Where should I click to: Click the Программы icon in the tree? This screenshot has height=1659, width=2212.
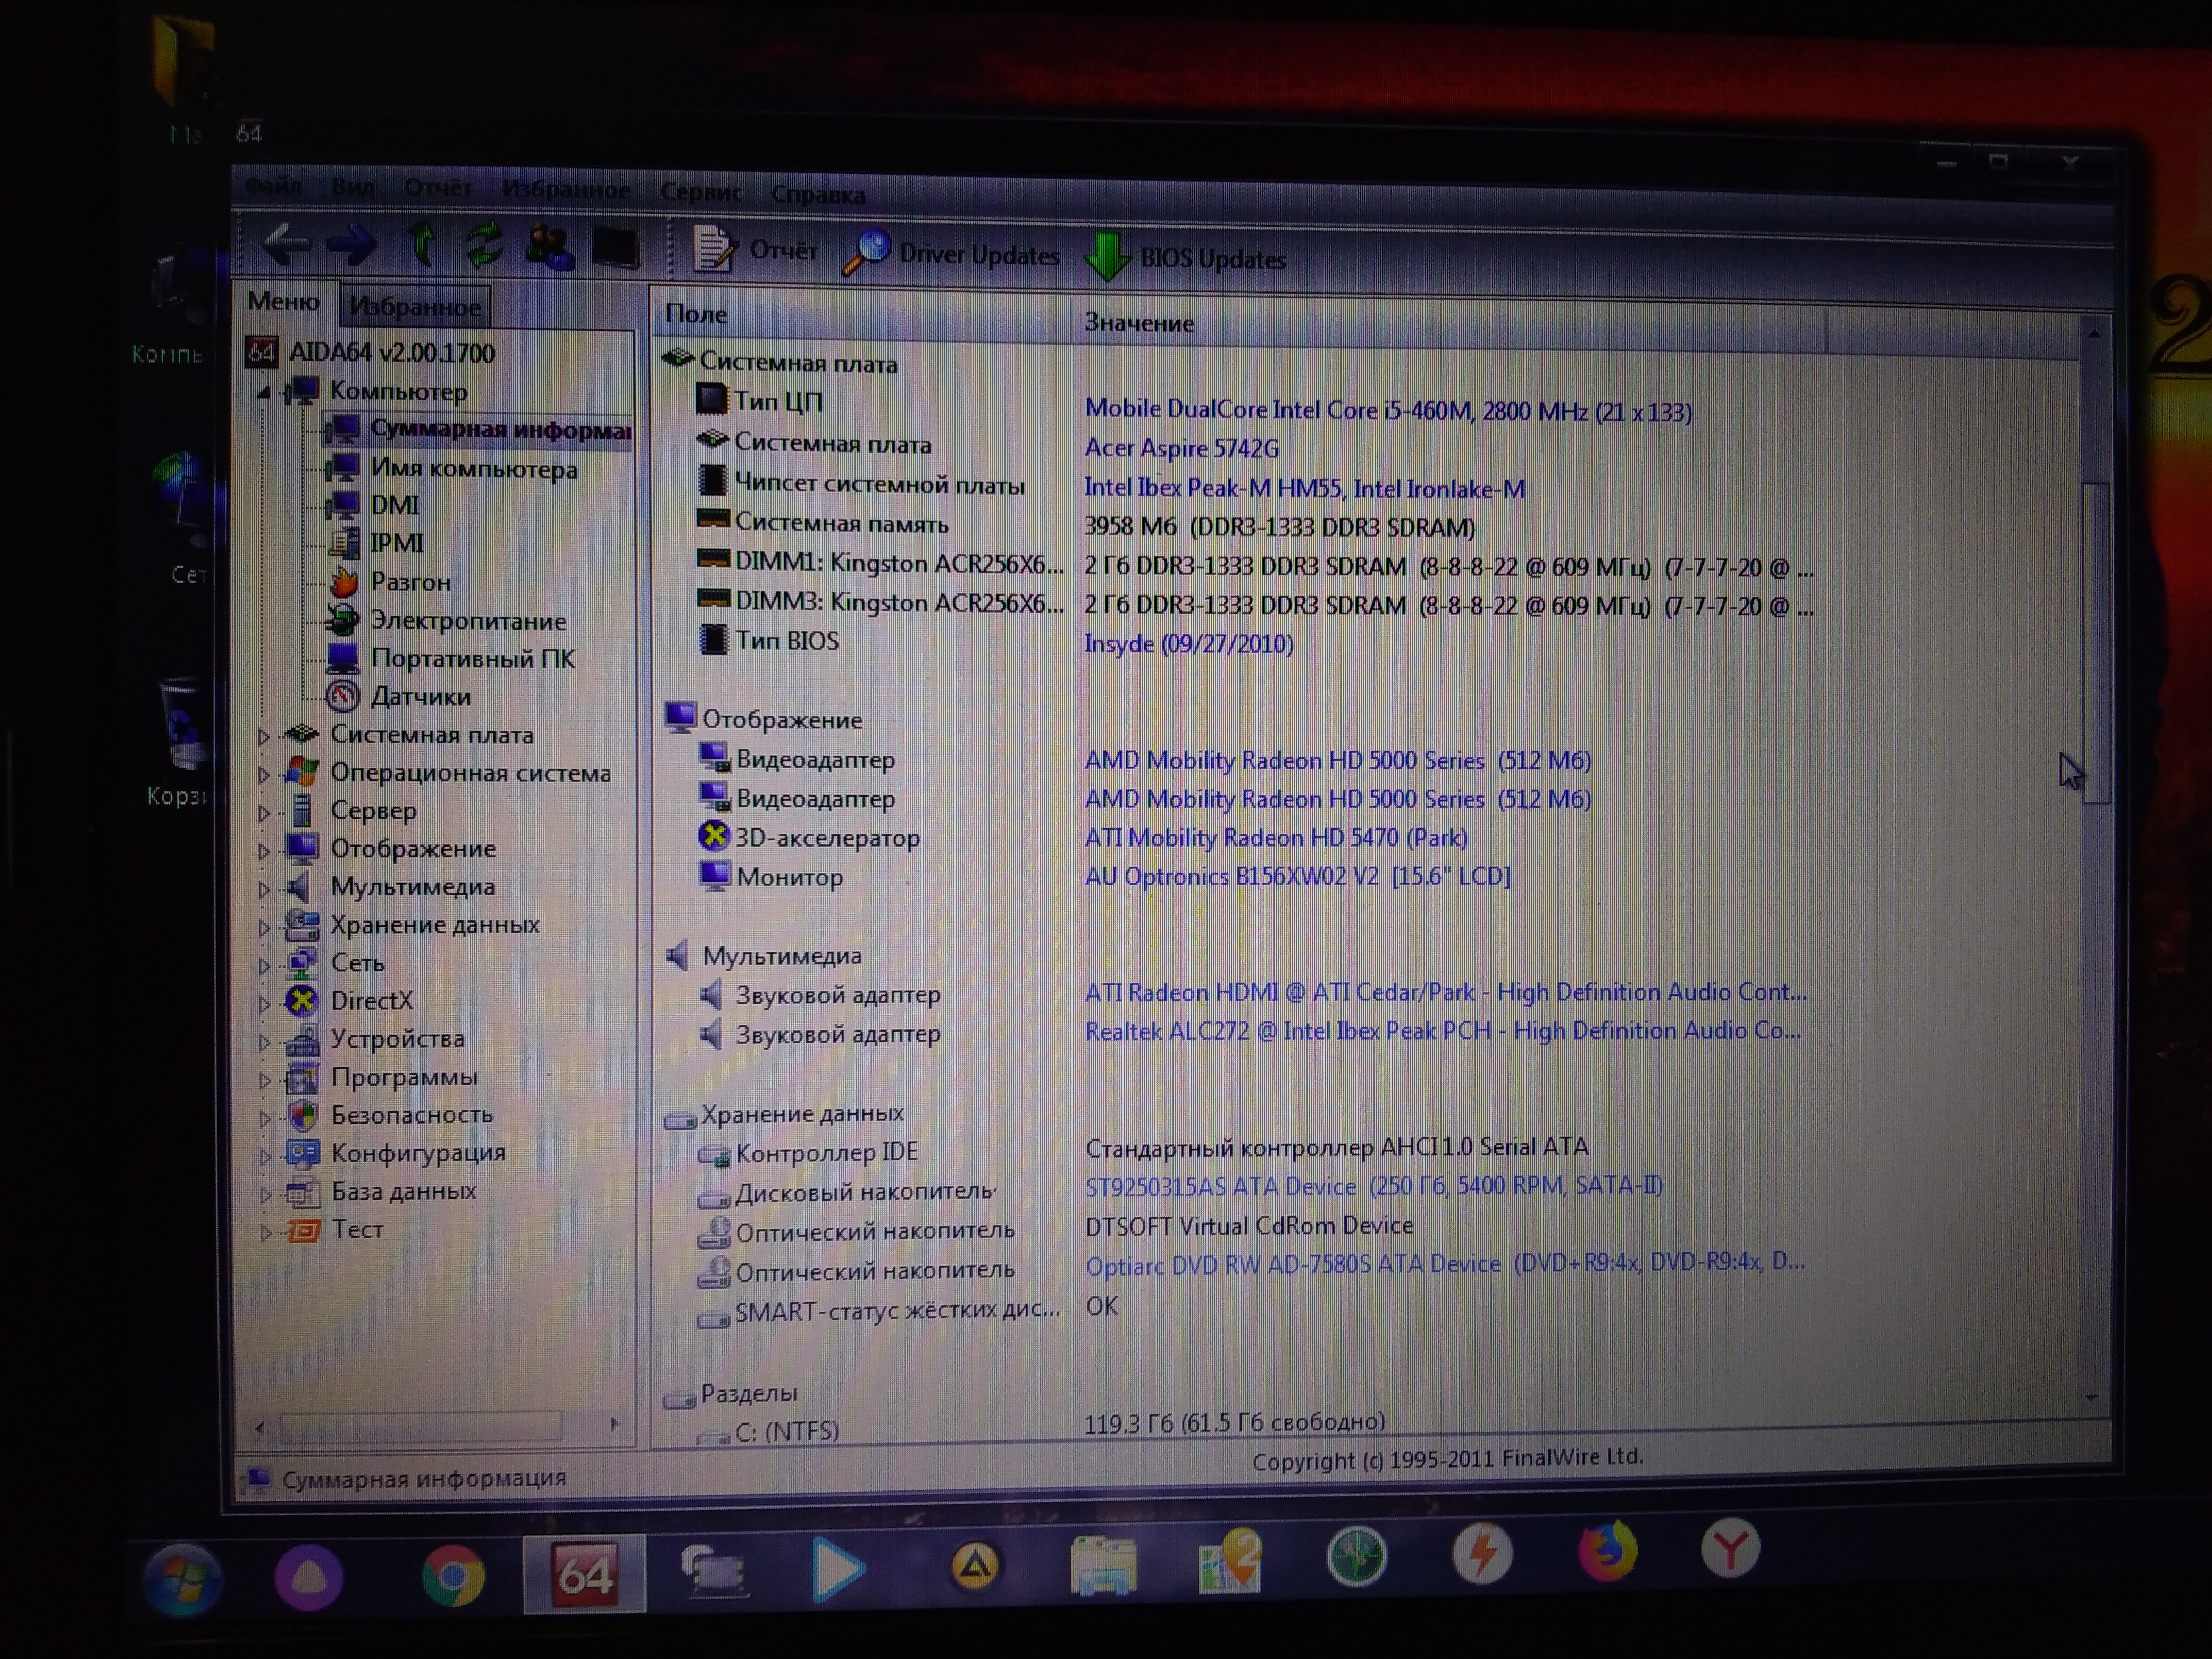(x=302, y=1078)
